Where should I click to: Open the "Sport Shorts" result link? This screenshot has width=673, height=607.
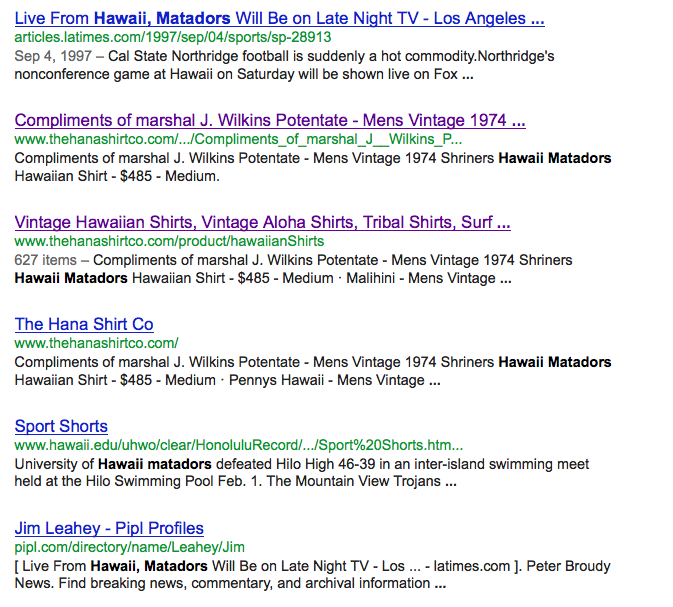click(x=61, y=426)
